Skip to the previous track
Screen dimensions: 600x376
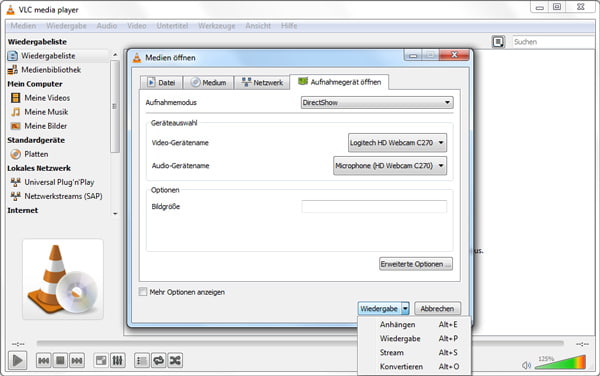pyautogui.click(x=44, y=360)
